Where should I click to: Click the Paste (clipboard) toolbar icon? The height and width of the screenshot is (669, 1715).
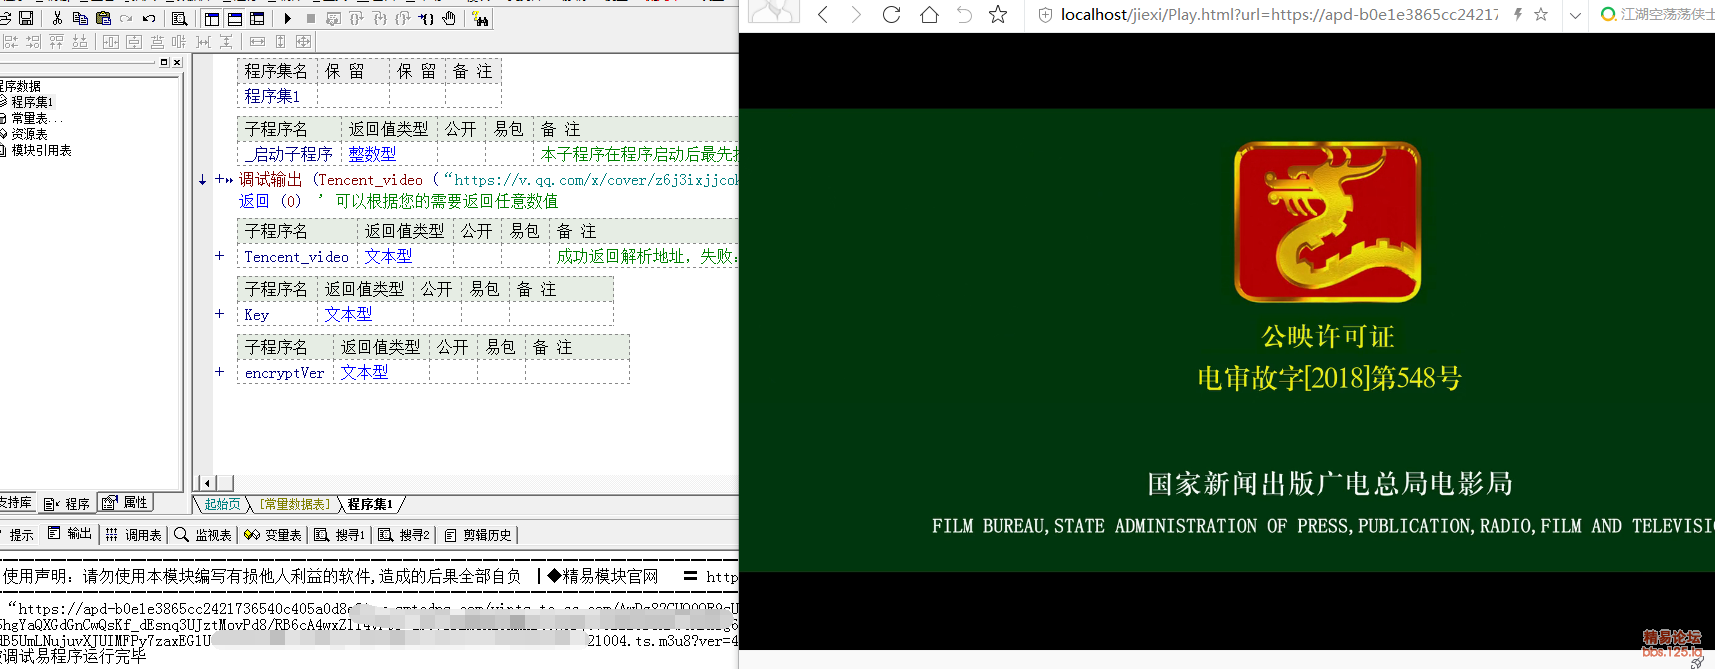(x=103, y=18)
